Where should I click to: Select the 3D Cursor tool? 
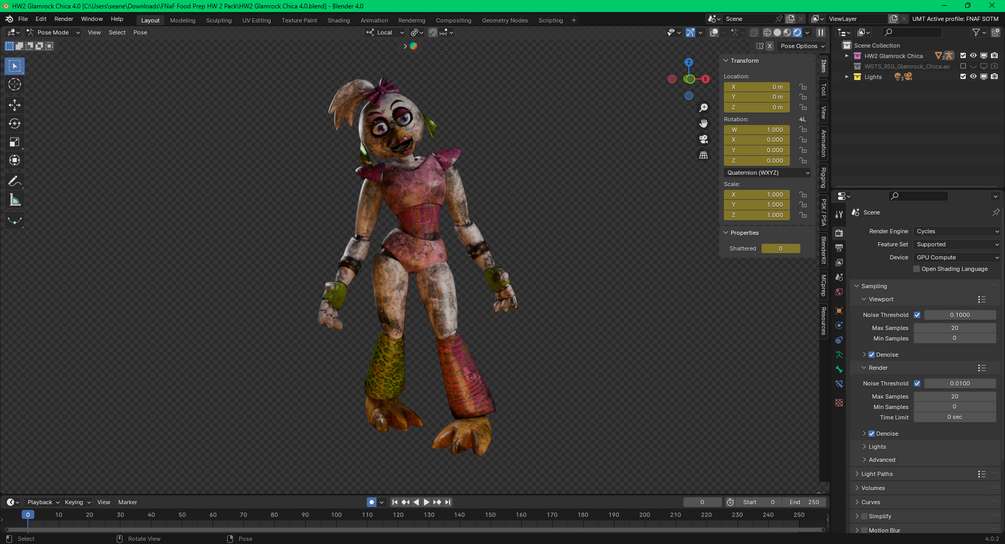(15, 85)
